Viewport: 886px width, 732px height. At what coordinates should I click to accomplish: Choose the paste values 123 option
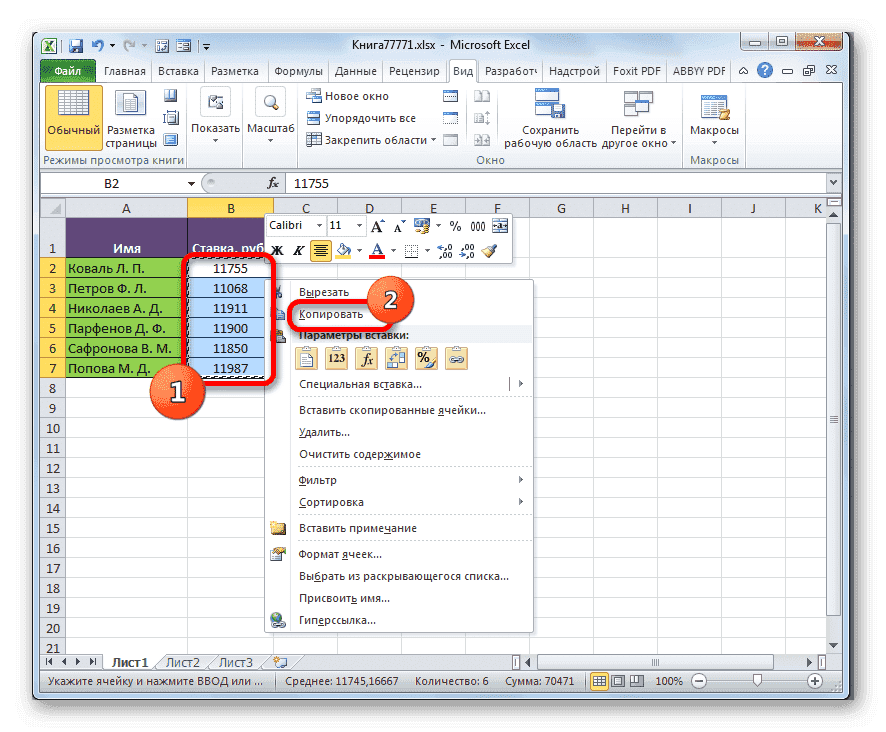tap(336, 358)
